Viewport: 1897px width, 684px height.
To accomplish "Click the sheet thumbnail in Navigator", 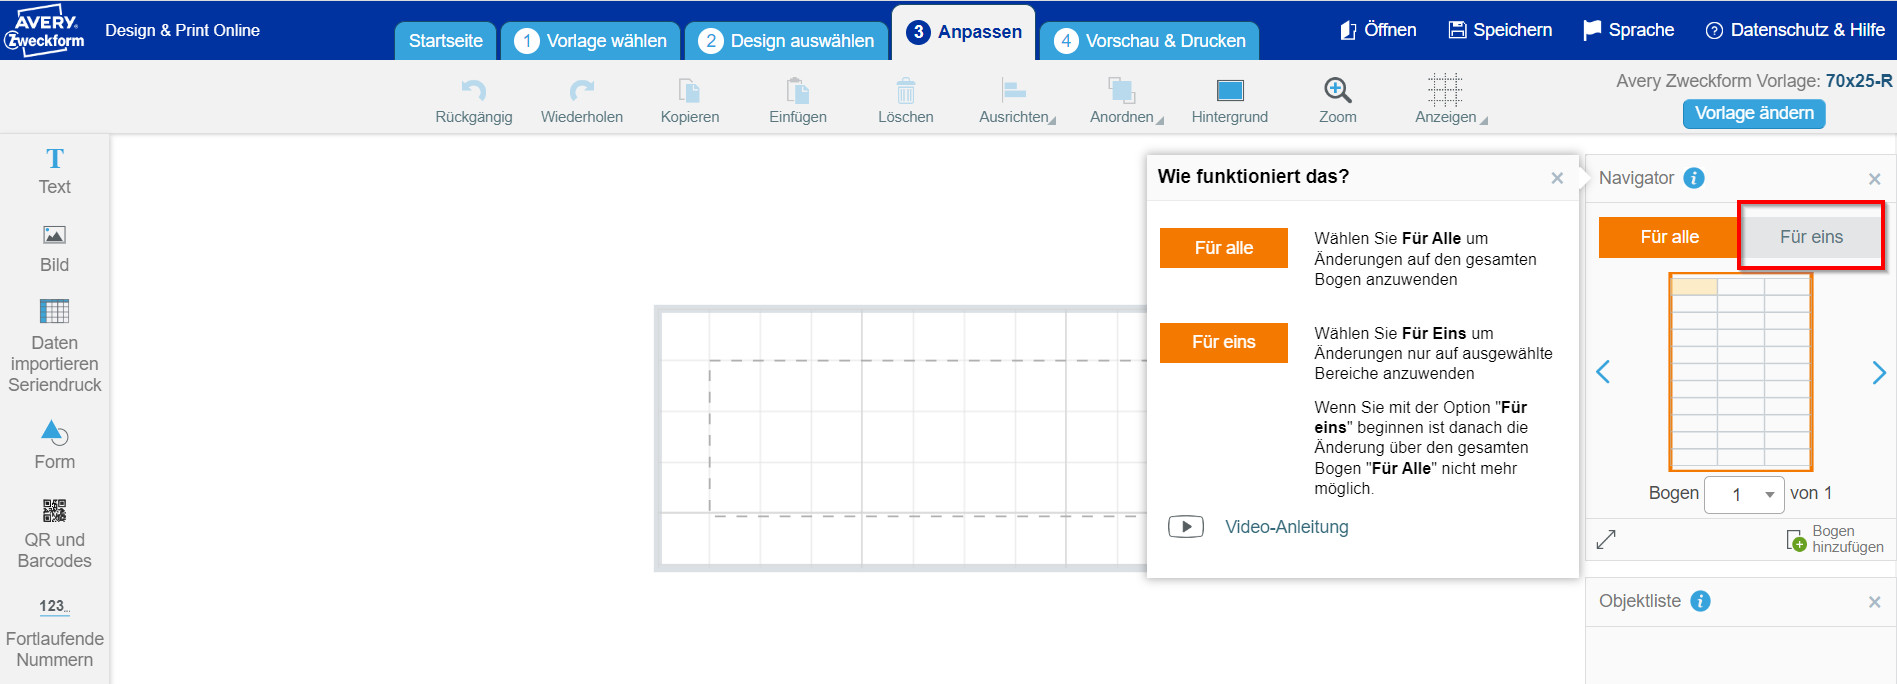I will click(x=1740, y=372).
